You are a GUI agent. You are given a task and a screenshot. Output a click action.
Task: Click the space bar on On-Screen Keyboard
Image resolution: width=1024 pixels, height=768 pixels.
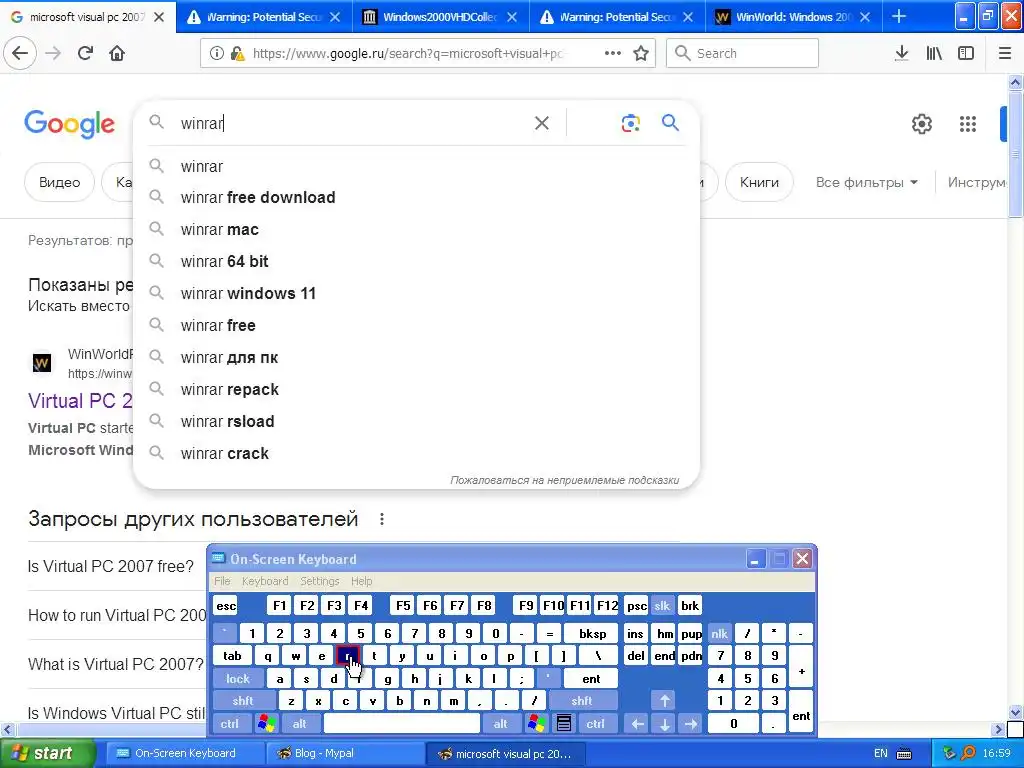[402, 724]
